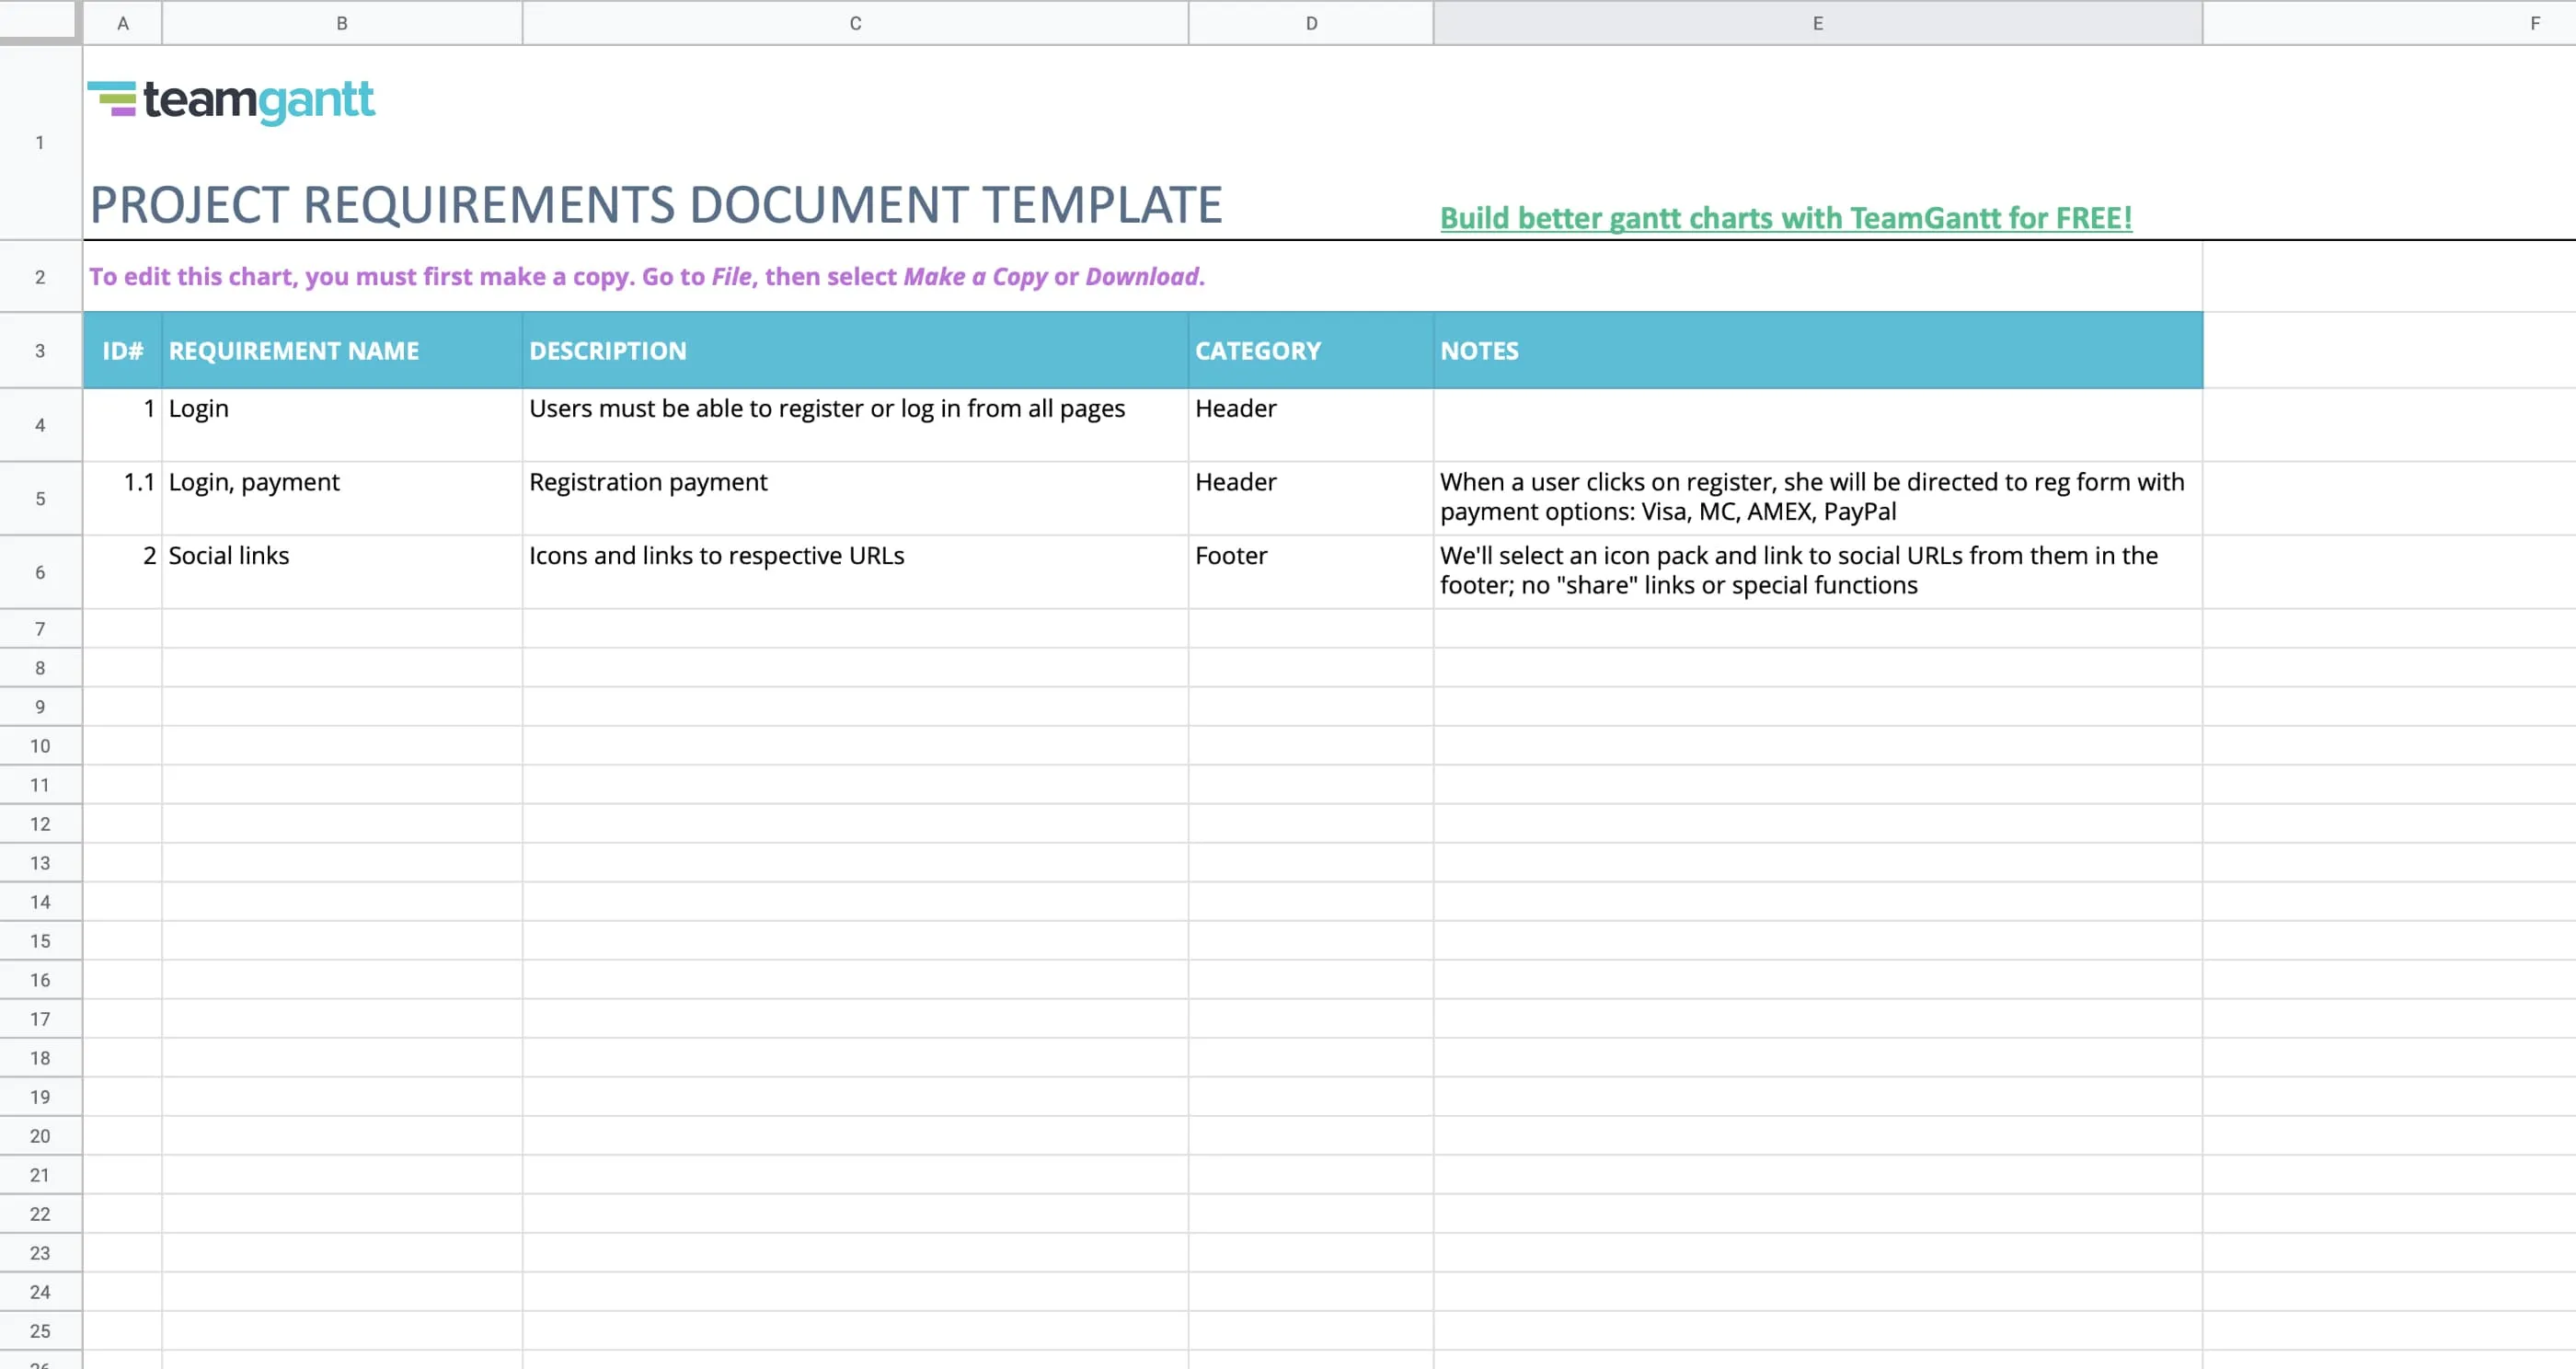Click the REQUIREMENT NAME header cell
Viewport: 2576px width, 1369px height.
(x=341, y=351)
